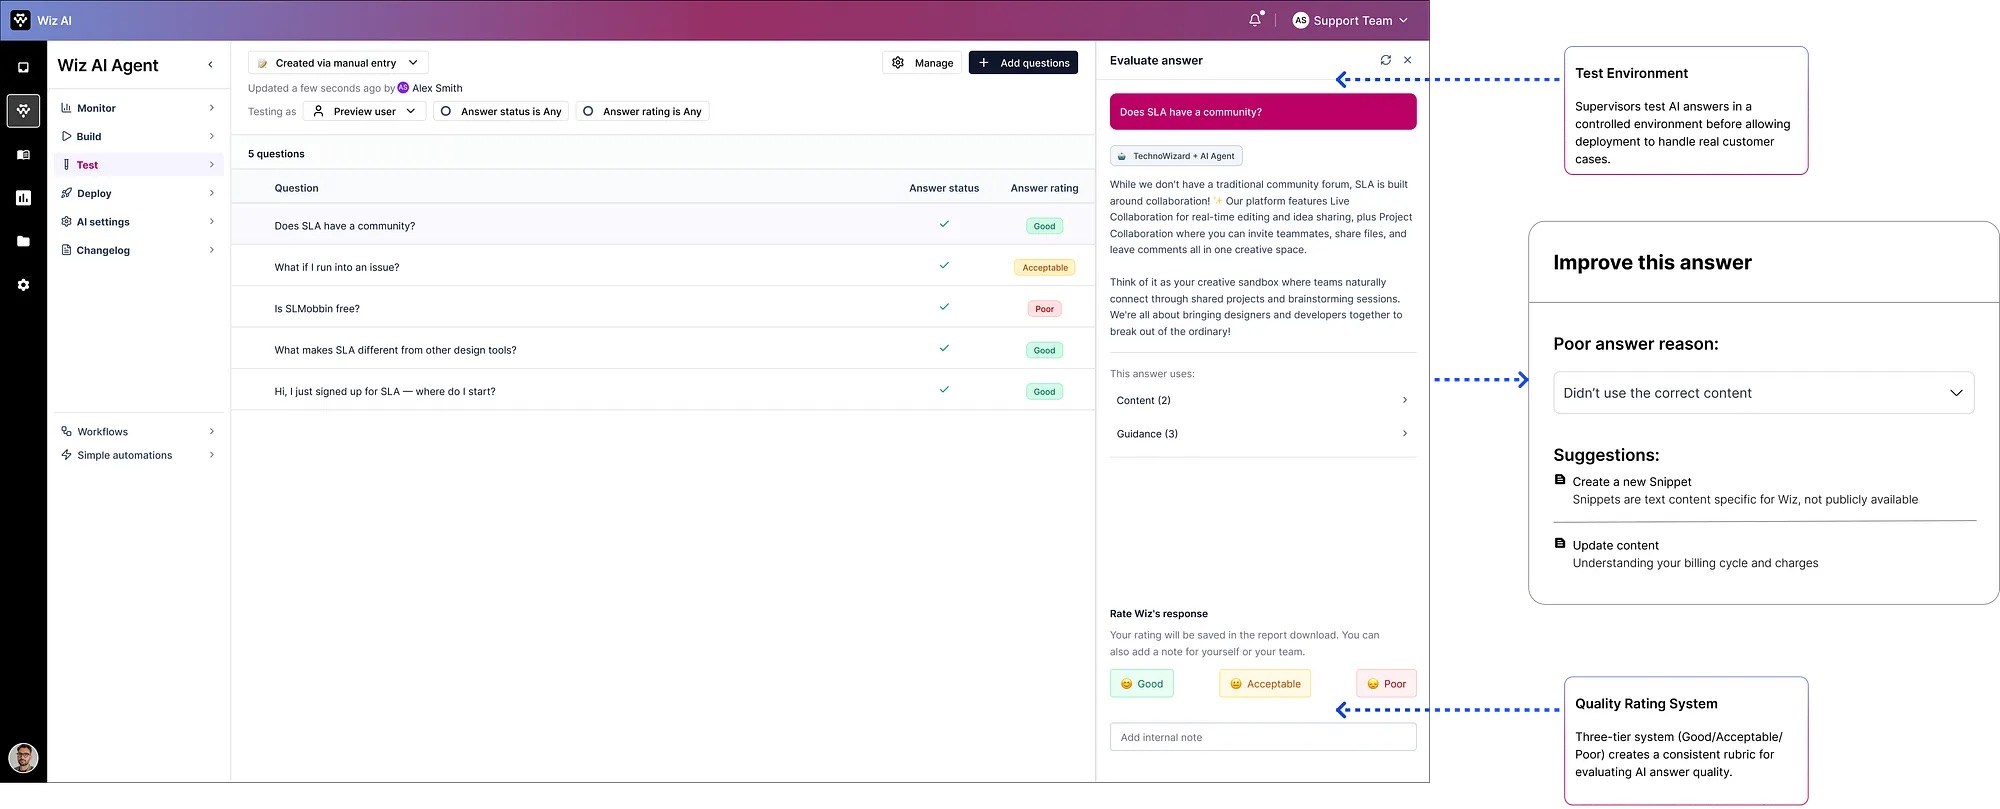Open the knowledge book icon in left rail
The width and height of the screenshot is (2000, 809).
(x=23, y=155)
